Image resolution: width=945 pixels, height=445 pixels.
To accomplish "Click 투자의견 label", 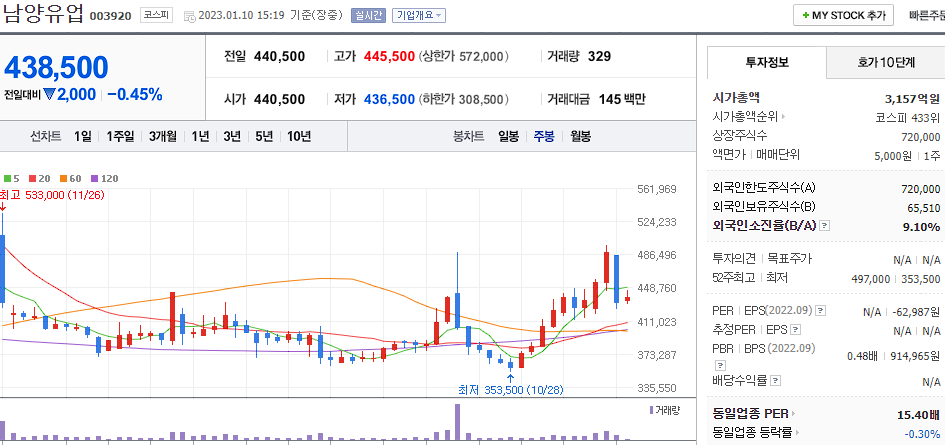I will pyautogui.click(x=734, y=259).
